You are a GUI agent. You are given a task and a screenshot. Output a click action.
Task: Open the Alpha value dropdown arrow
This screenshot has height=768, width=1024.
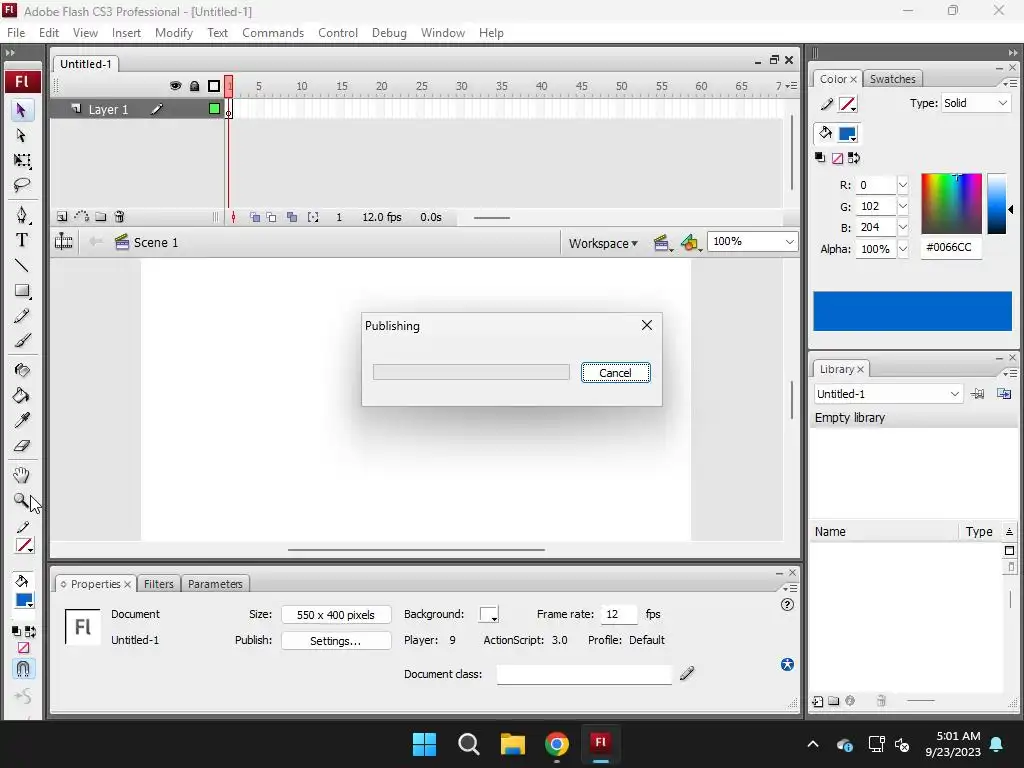click(903, 249)
